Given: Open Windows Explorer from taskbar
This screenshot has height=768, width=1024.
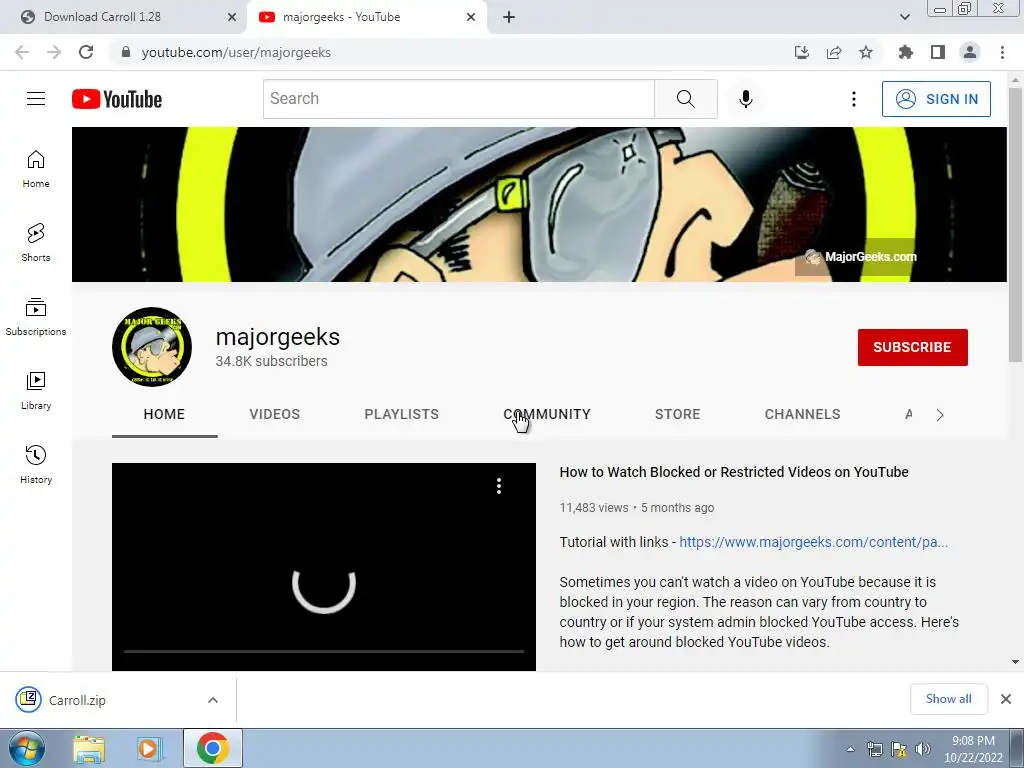Looking at the screenshot, I should [89, 748].
